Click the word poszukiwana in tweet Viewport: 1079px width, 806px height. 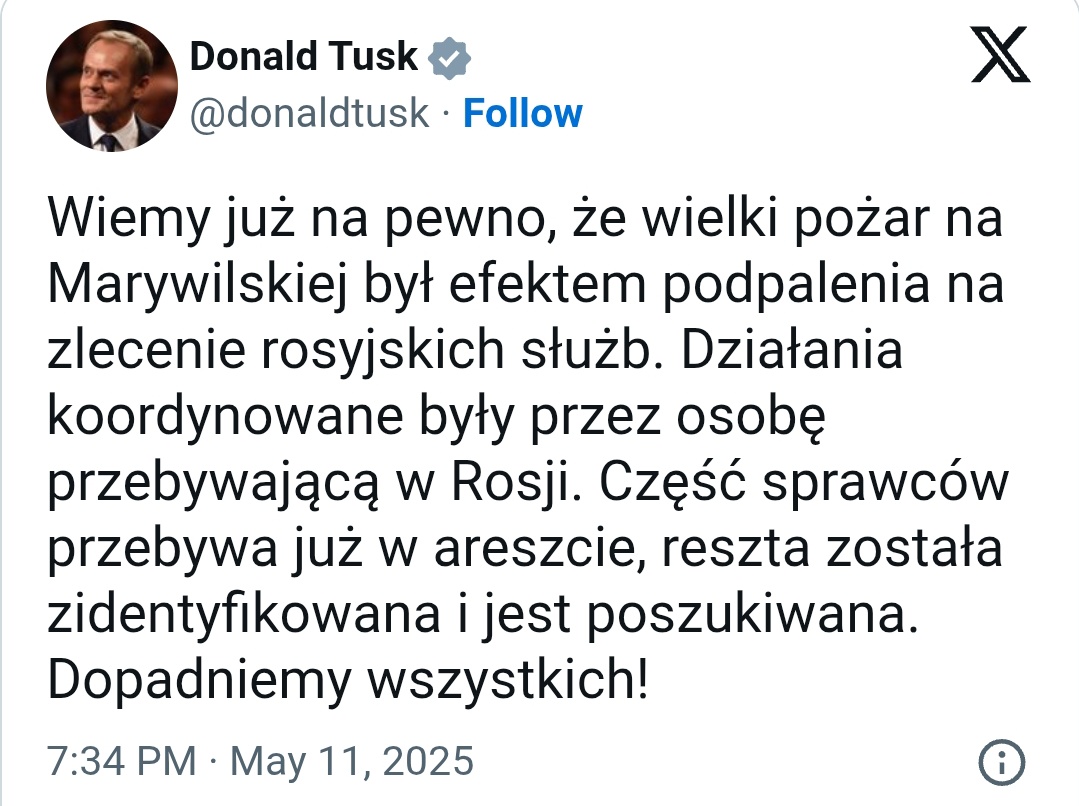[752, 615]
